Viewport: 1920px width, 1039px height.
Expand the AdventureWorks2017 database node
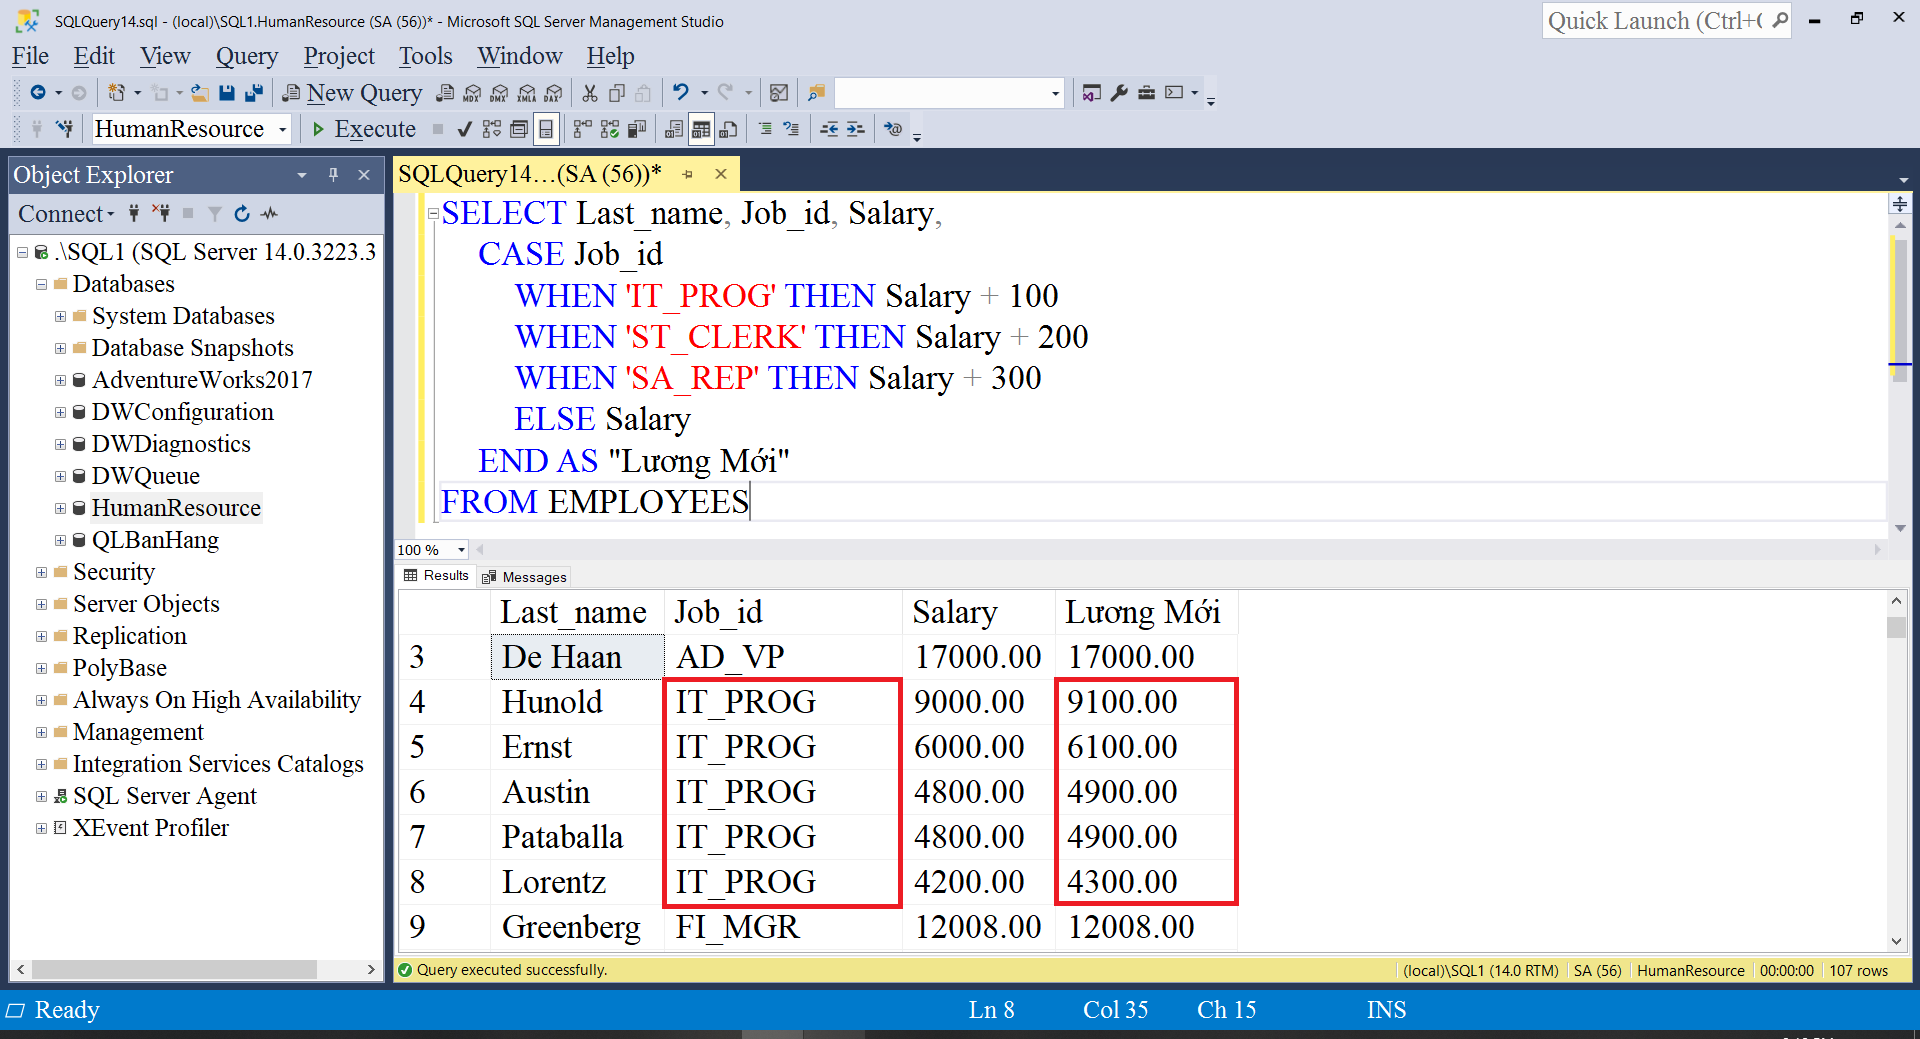(60, 380)
